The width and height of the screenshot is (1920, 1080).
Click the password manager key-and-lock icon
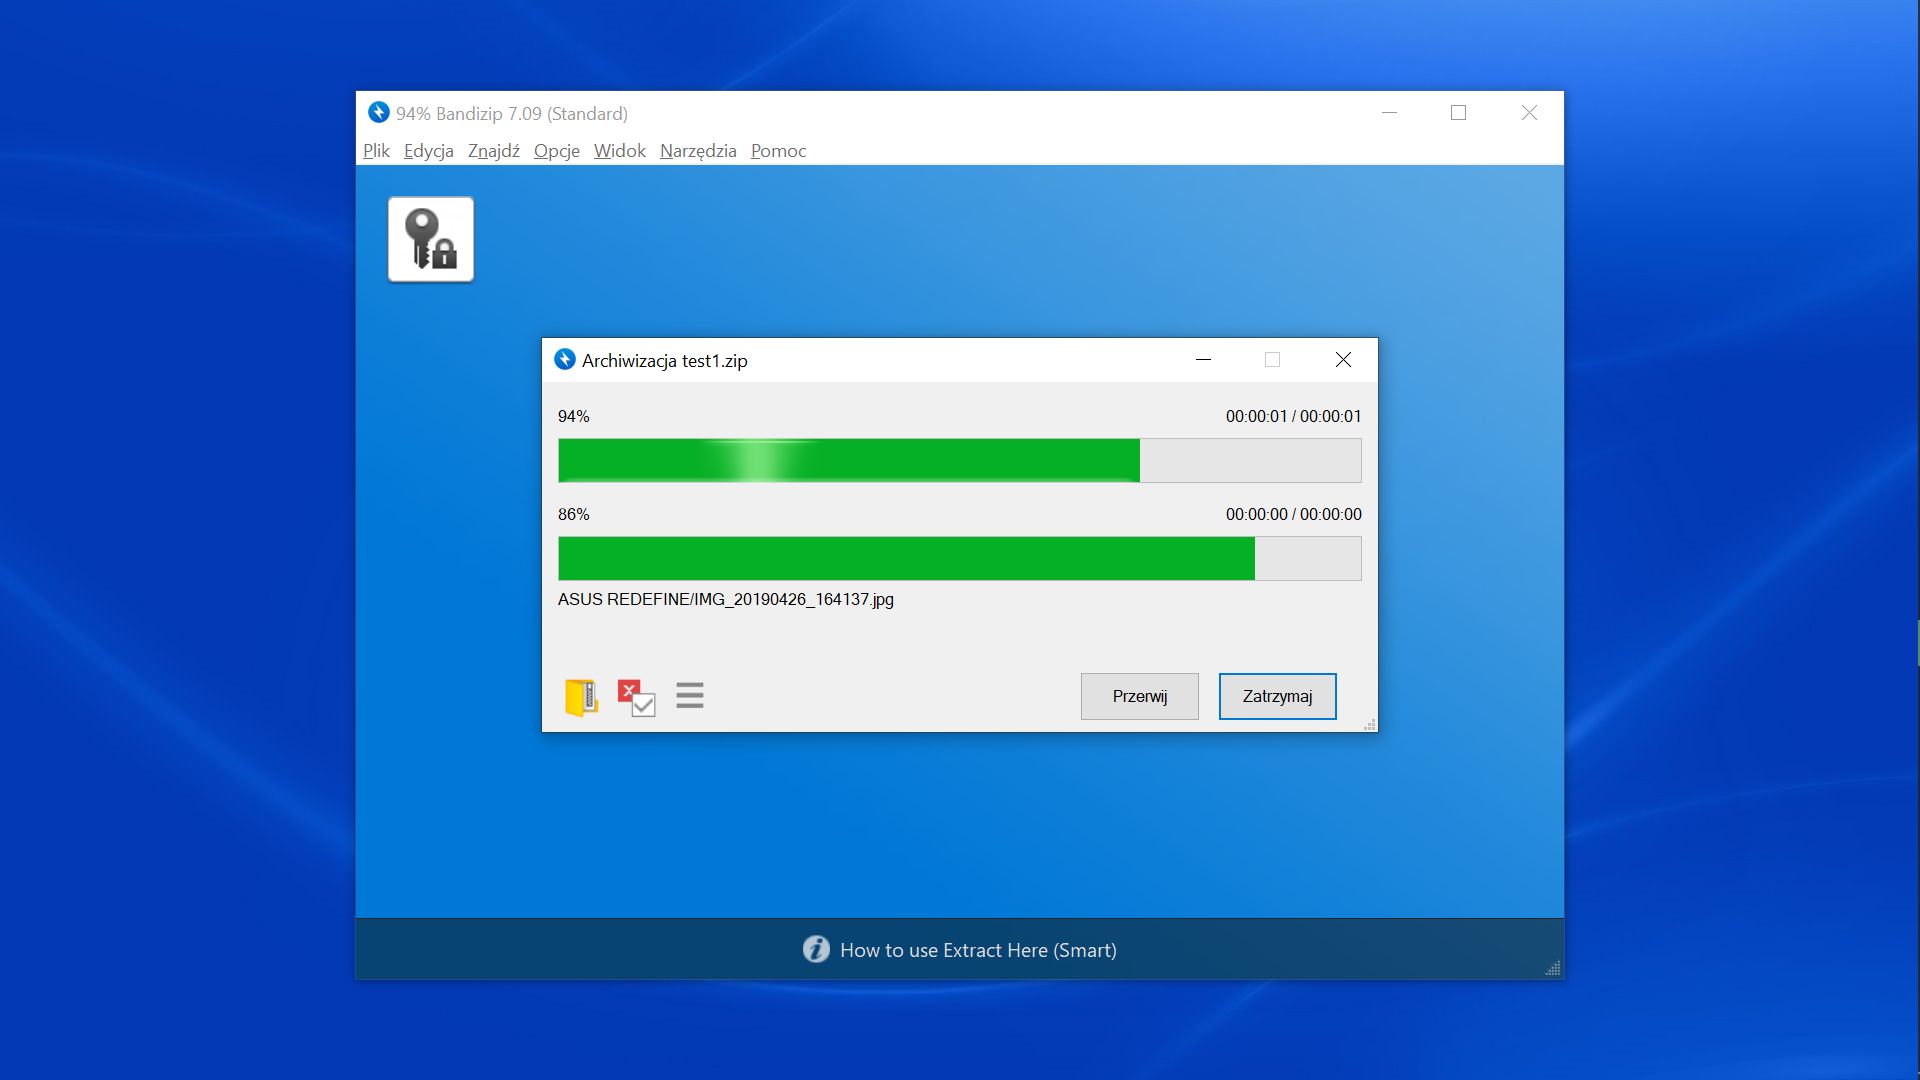click(430, 240)
